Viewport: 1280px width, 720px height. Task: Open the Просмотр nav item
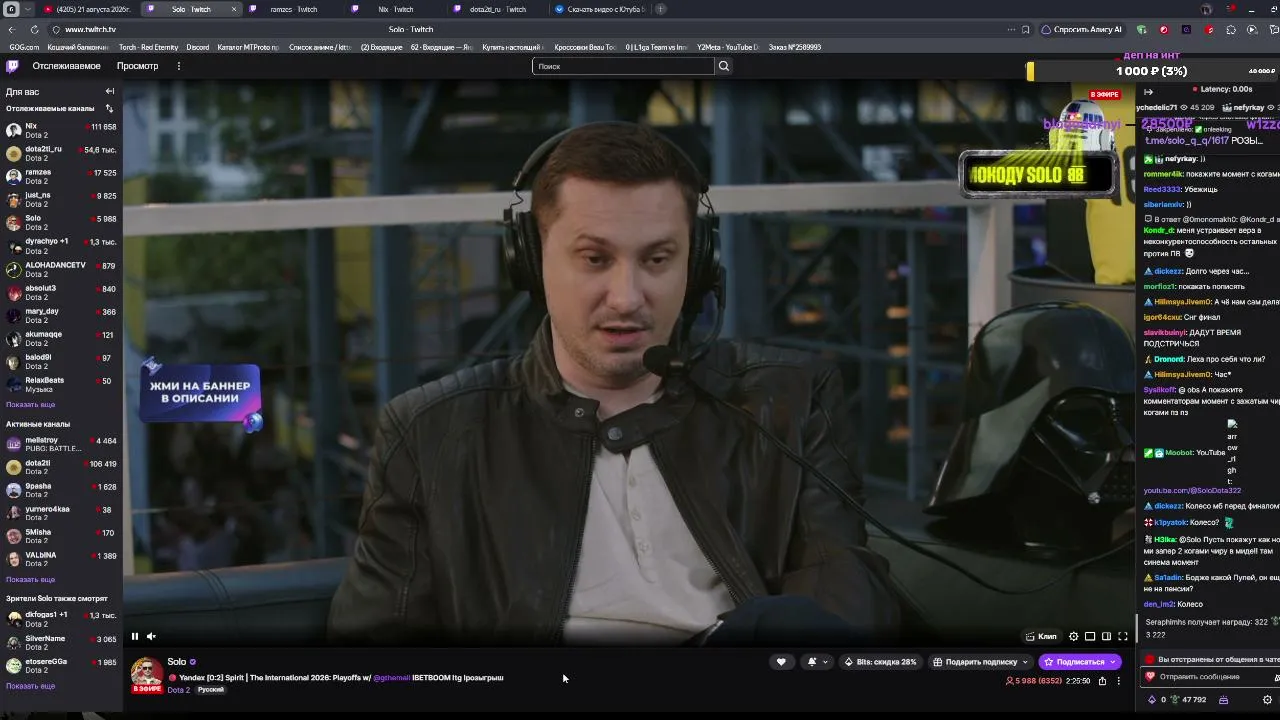tap(137, 66)
